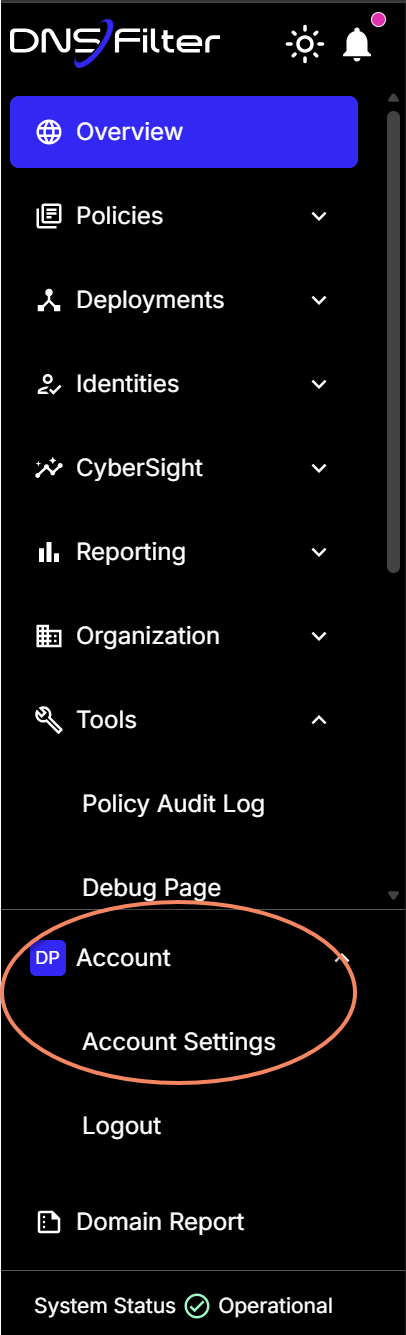This screenshot has height=1335, width=406.
Task: Expand the Reporting submenu chevron
Action: click(319, 552)
